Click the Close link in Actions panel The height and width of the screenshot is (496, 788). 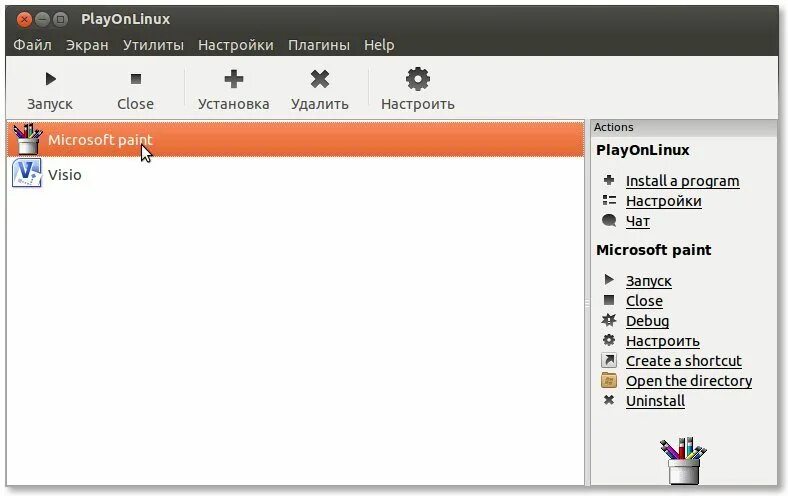pos(644,301)
